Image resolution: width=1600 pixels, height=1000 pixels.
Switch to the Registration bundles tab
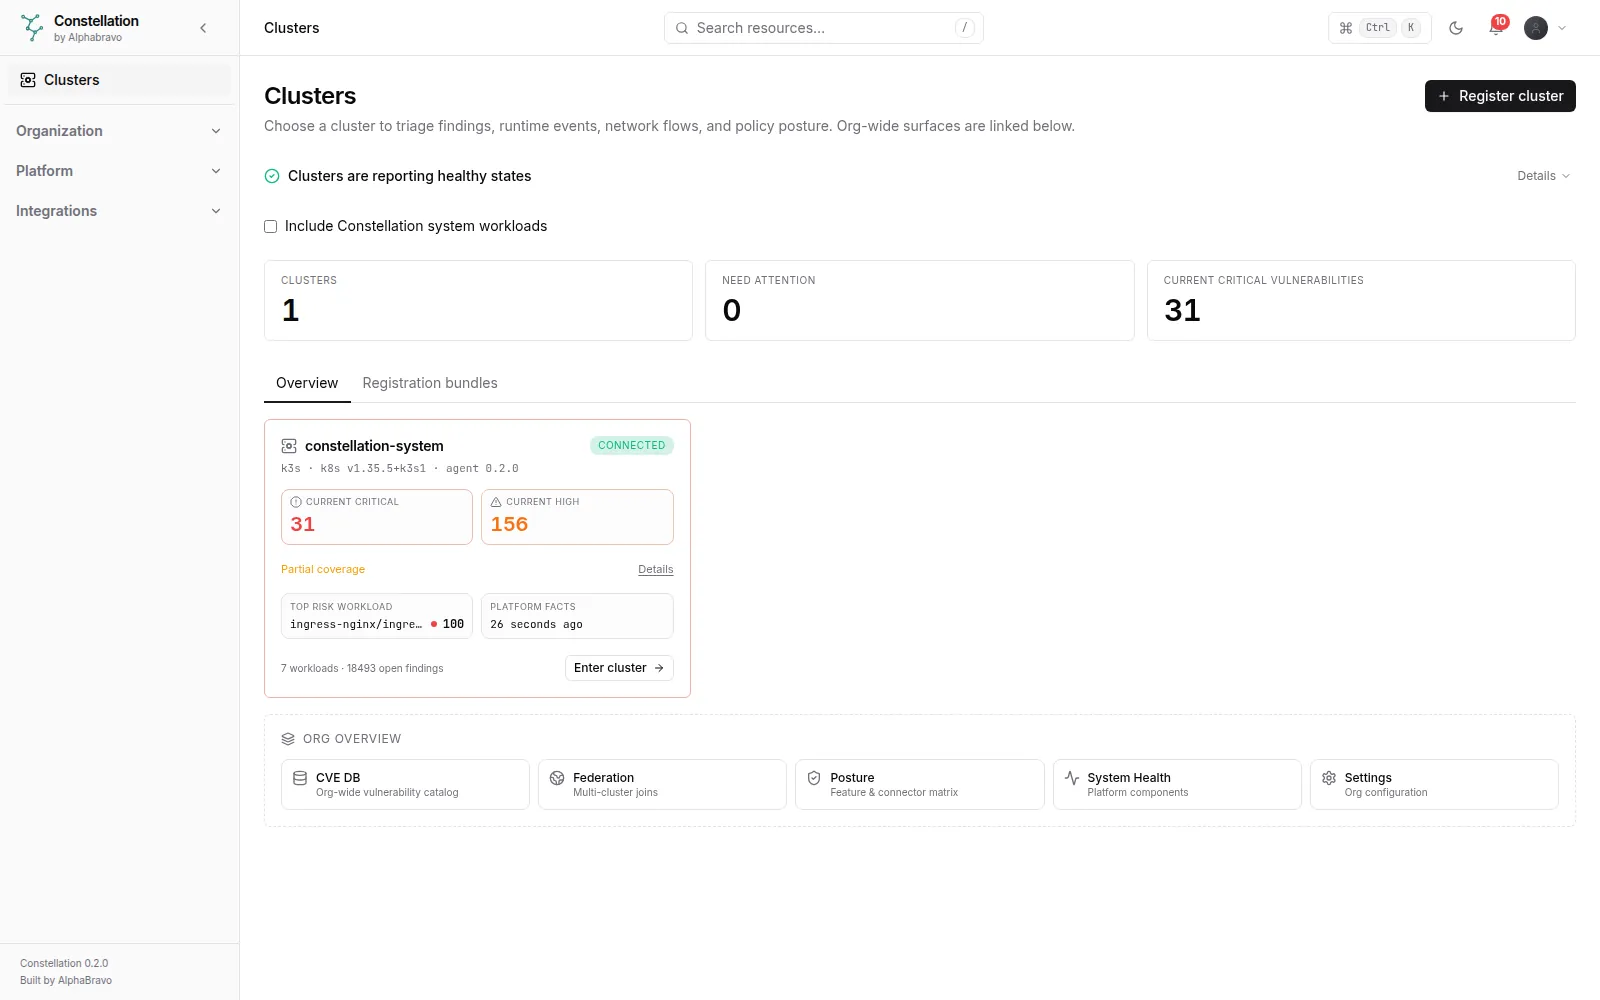pyautogui.click(x=430, y=383)
